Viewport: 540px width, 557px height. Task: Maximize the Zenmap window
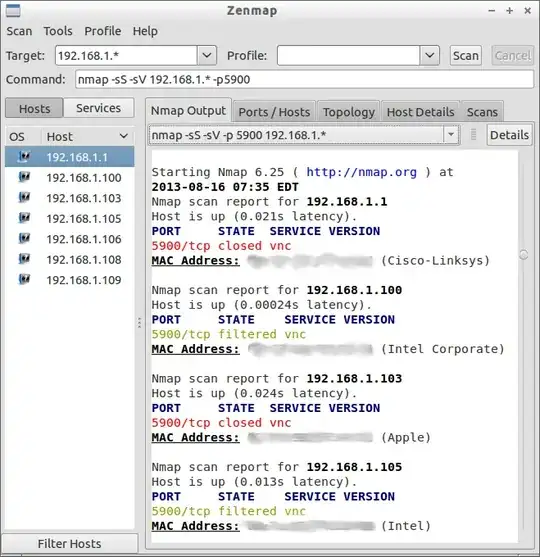point(509,11)
